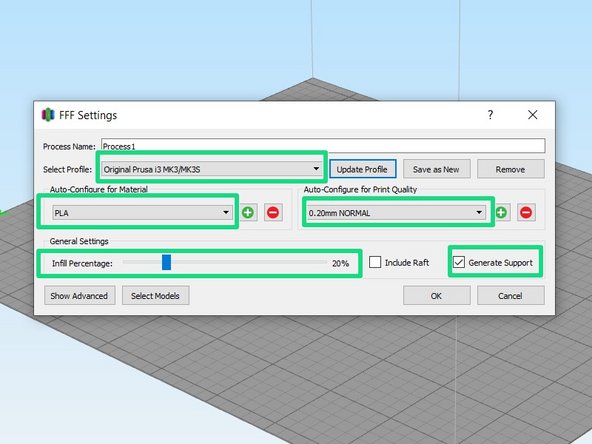Close the FFF Settings dialog
The image size is (592, 444).
[x=532, y=114]
